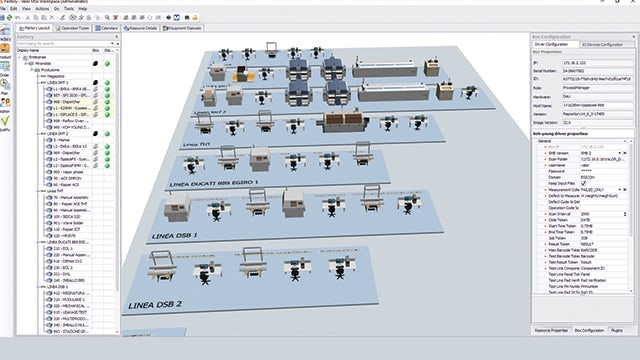This screenshot has width=640, height=360.
Task: Open the SMB Version dropdown
Action: click(619, 153)
